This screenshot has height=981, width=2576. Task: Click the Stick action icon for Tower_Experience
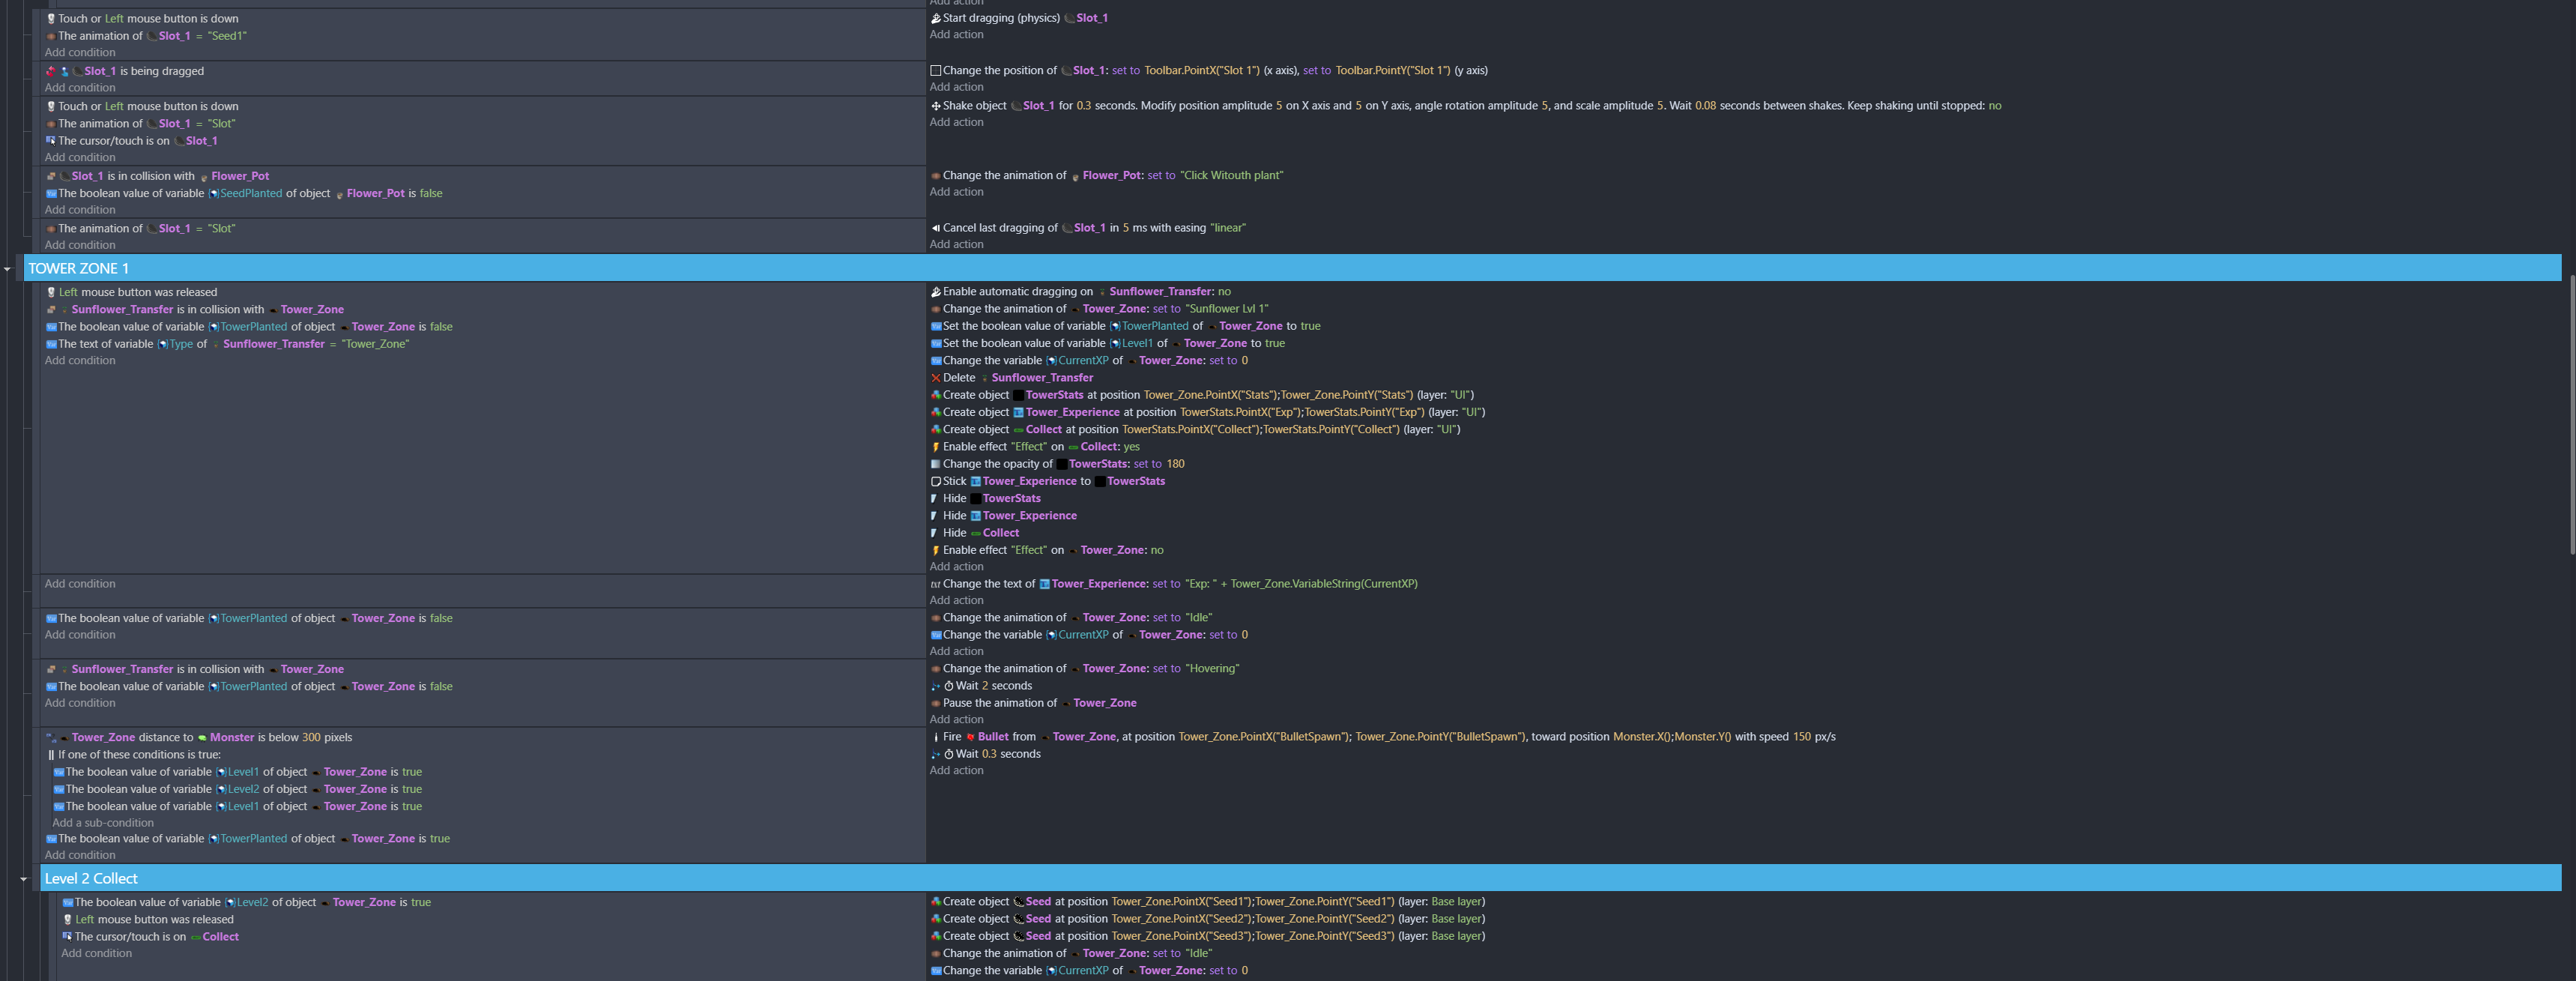tap(935, 481)
